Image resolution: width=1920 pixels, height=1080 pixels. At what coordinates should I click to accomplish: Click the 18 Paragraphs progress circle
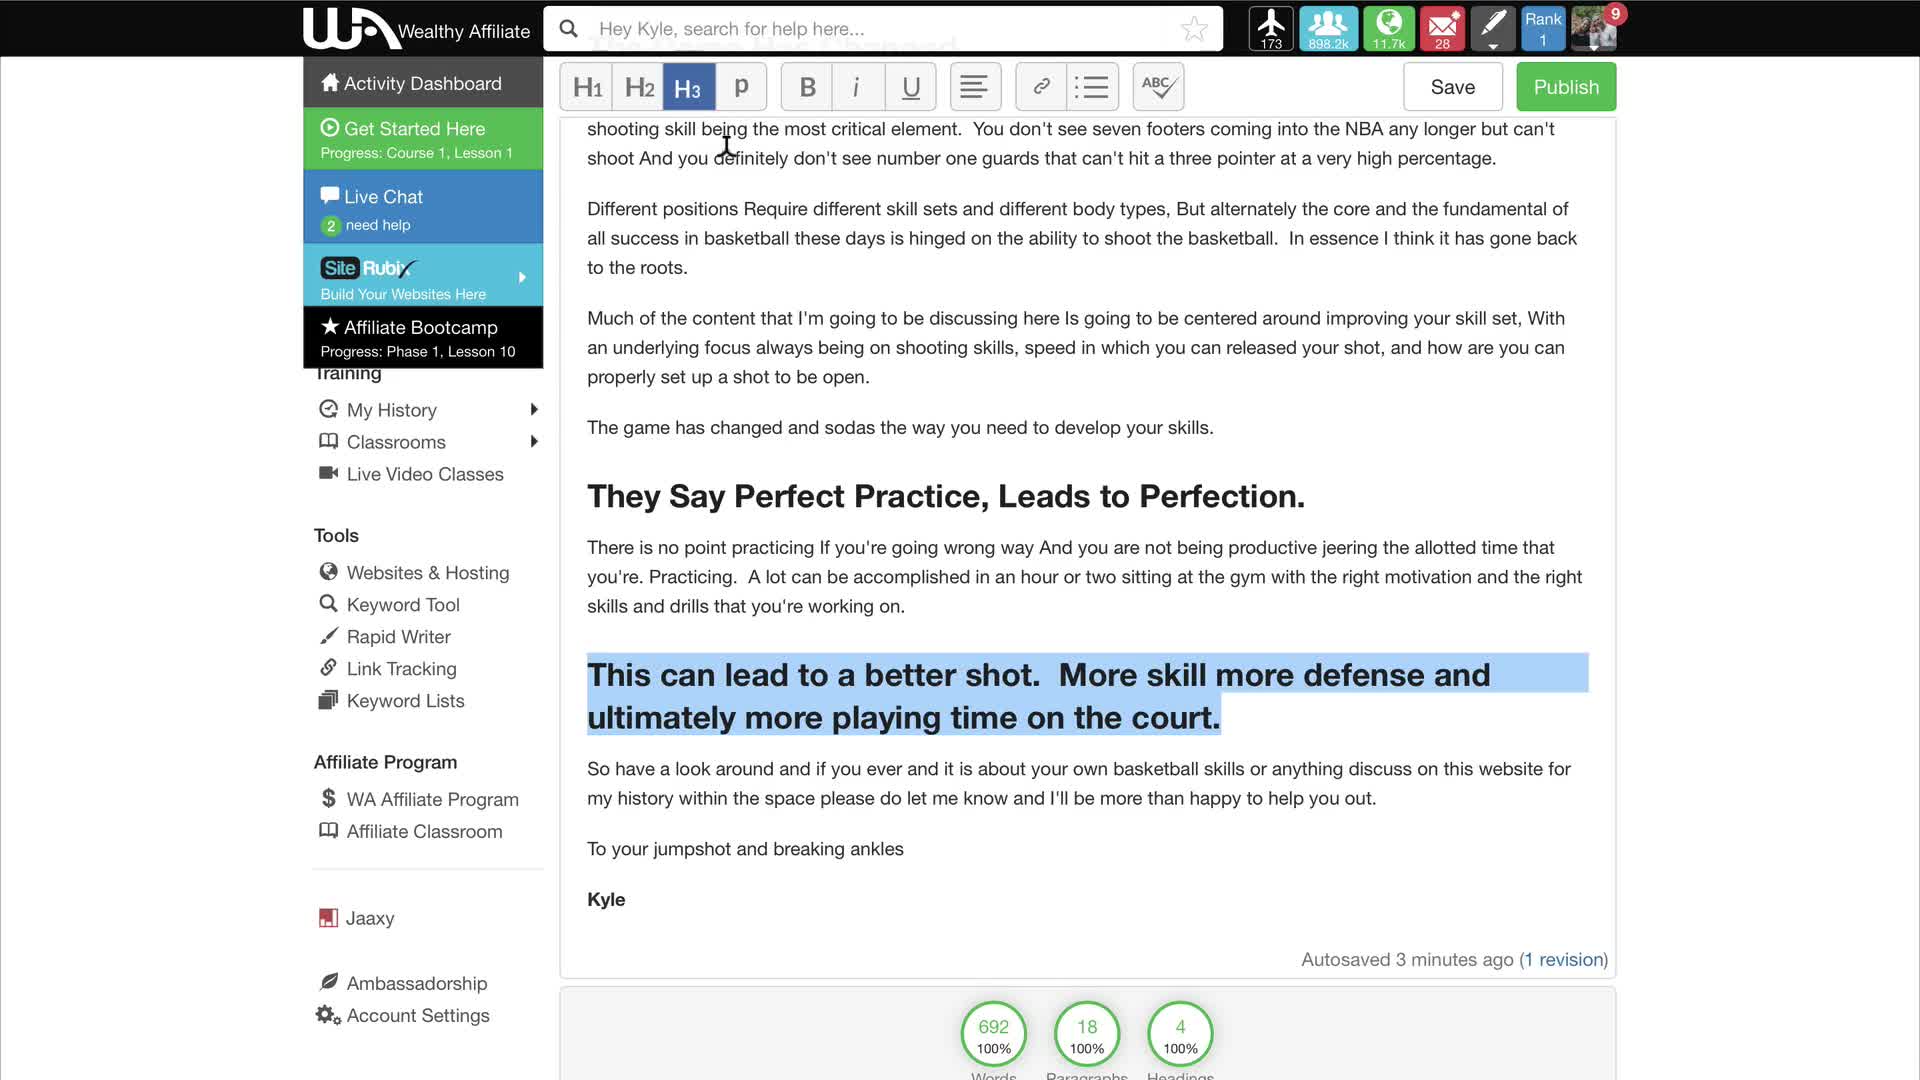pos(1086,1035)
